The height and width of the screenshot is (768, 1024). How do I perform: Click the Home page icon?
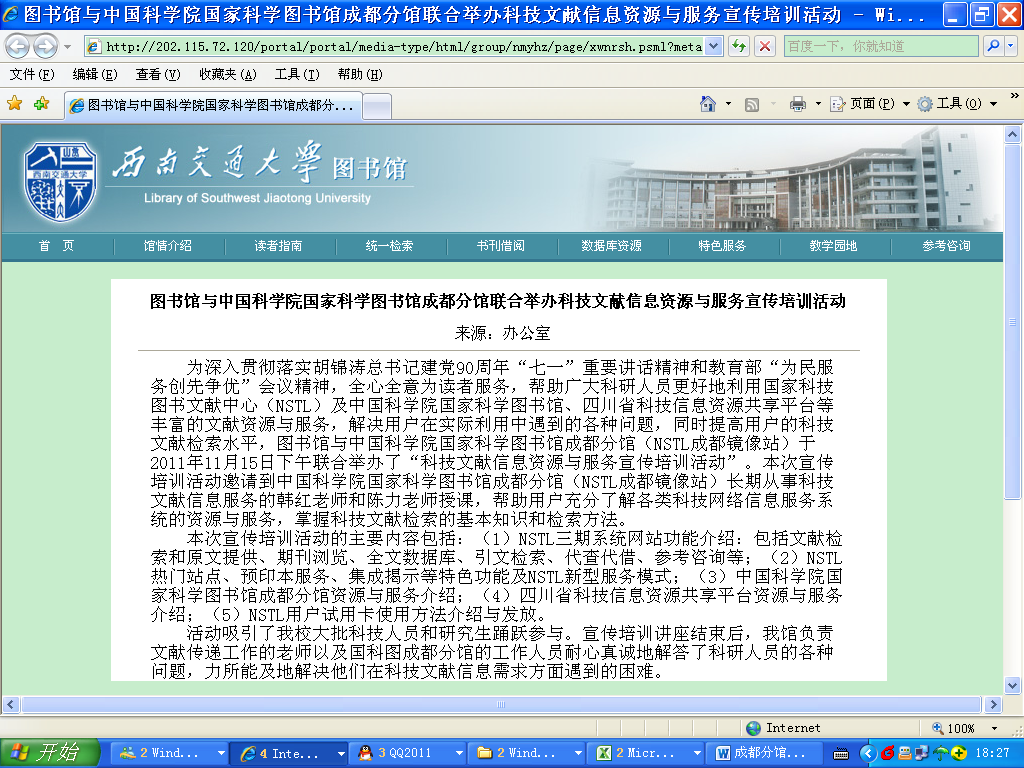708,104
